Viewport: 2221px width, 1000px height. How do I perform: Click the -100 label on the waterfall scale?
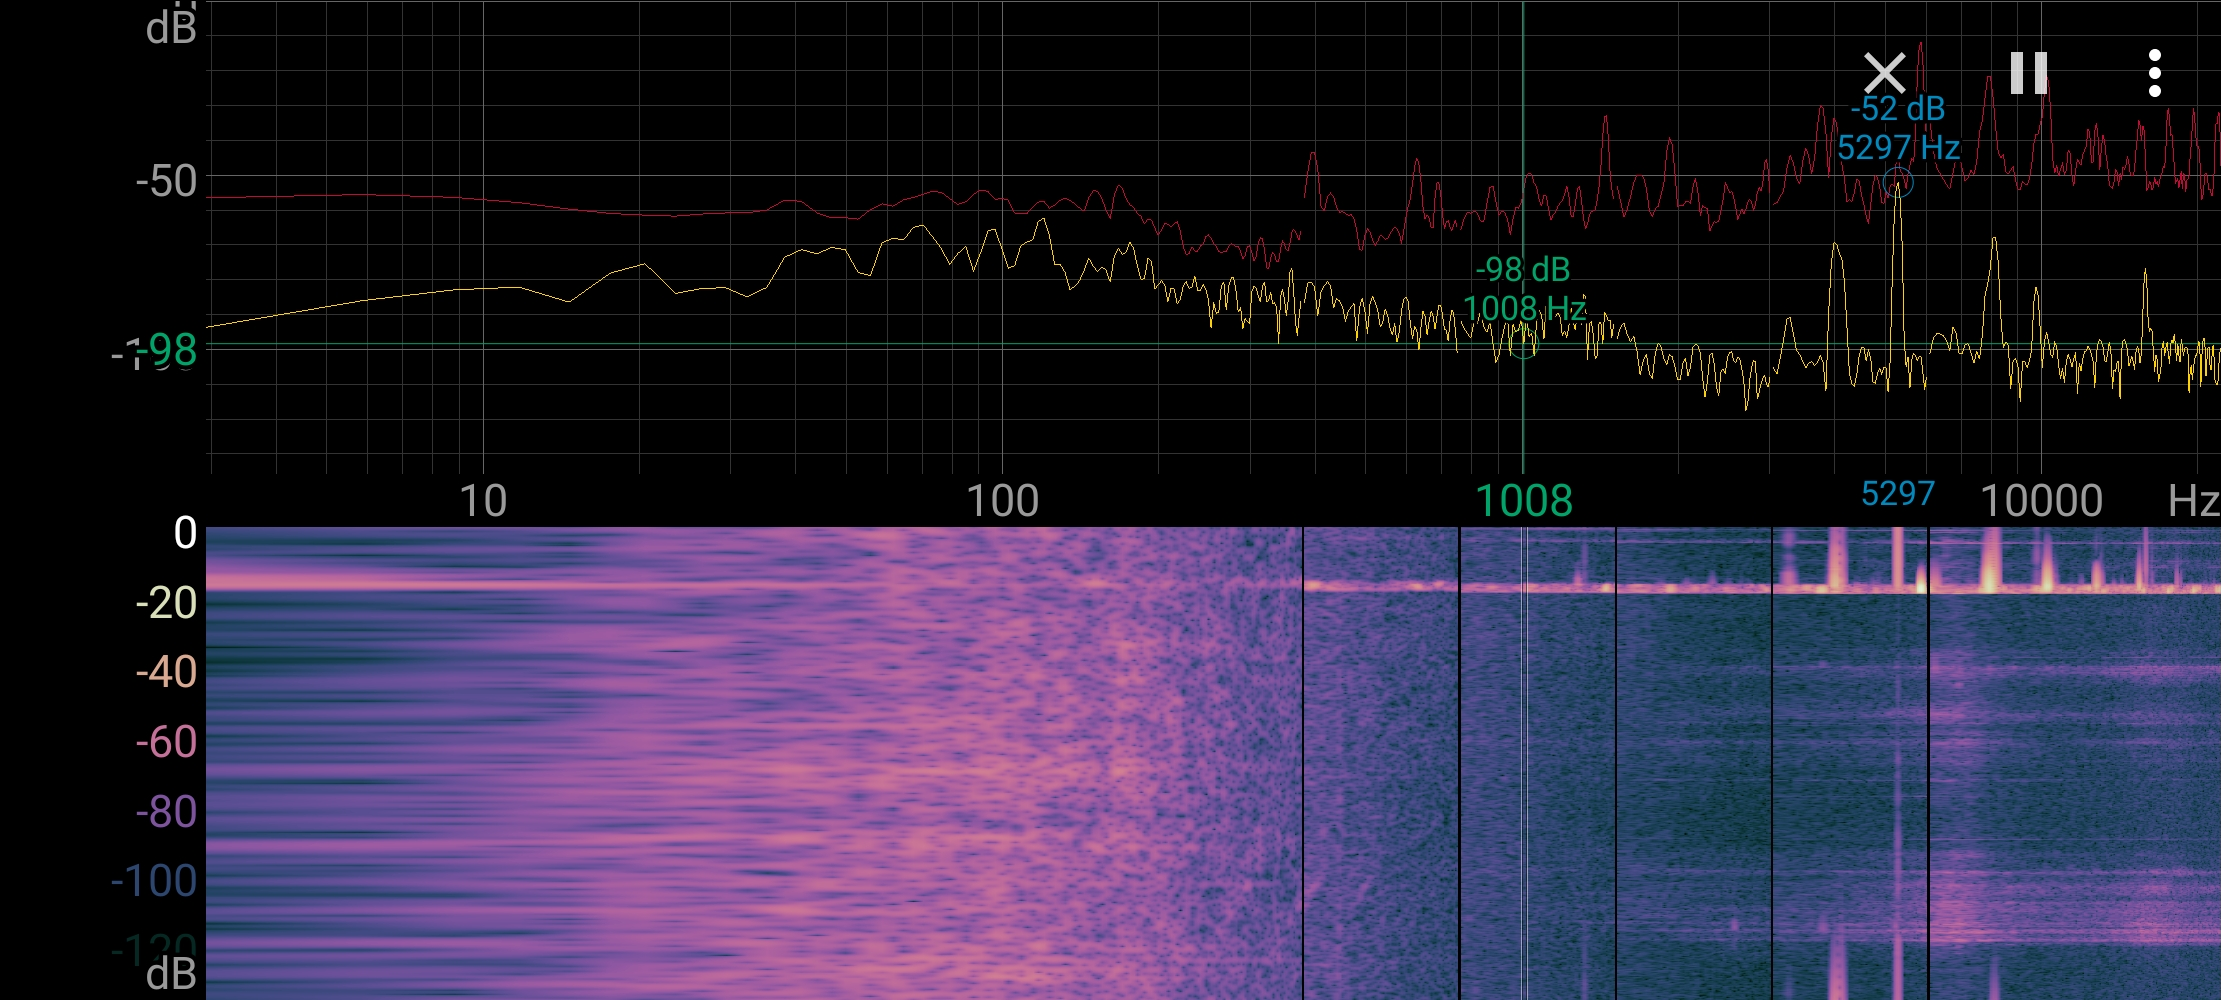(154, 881)
